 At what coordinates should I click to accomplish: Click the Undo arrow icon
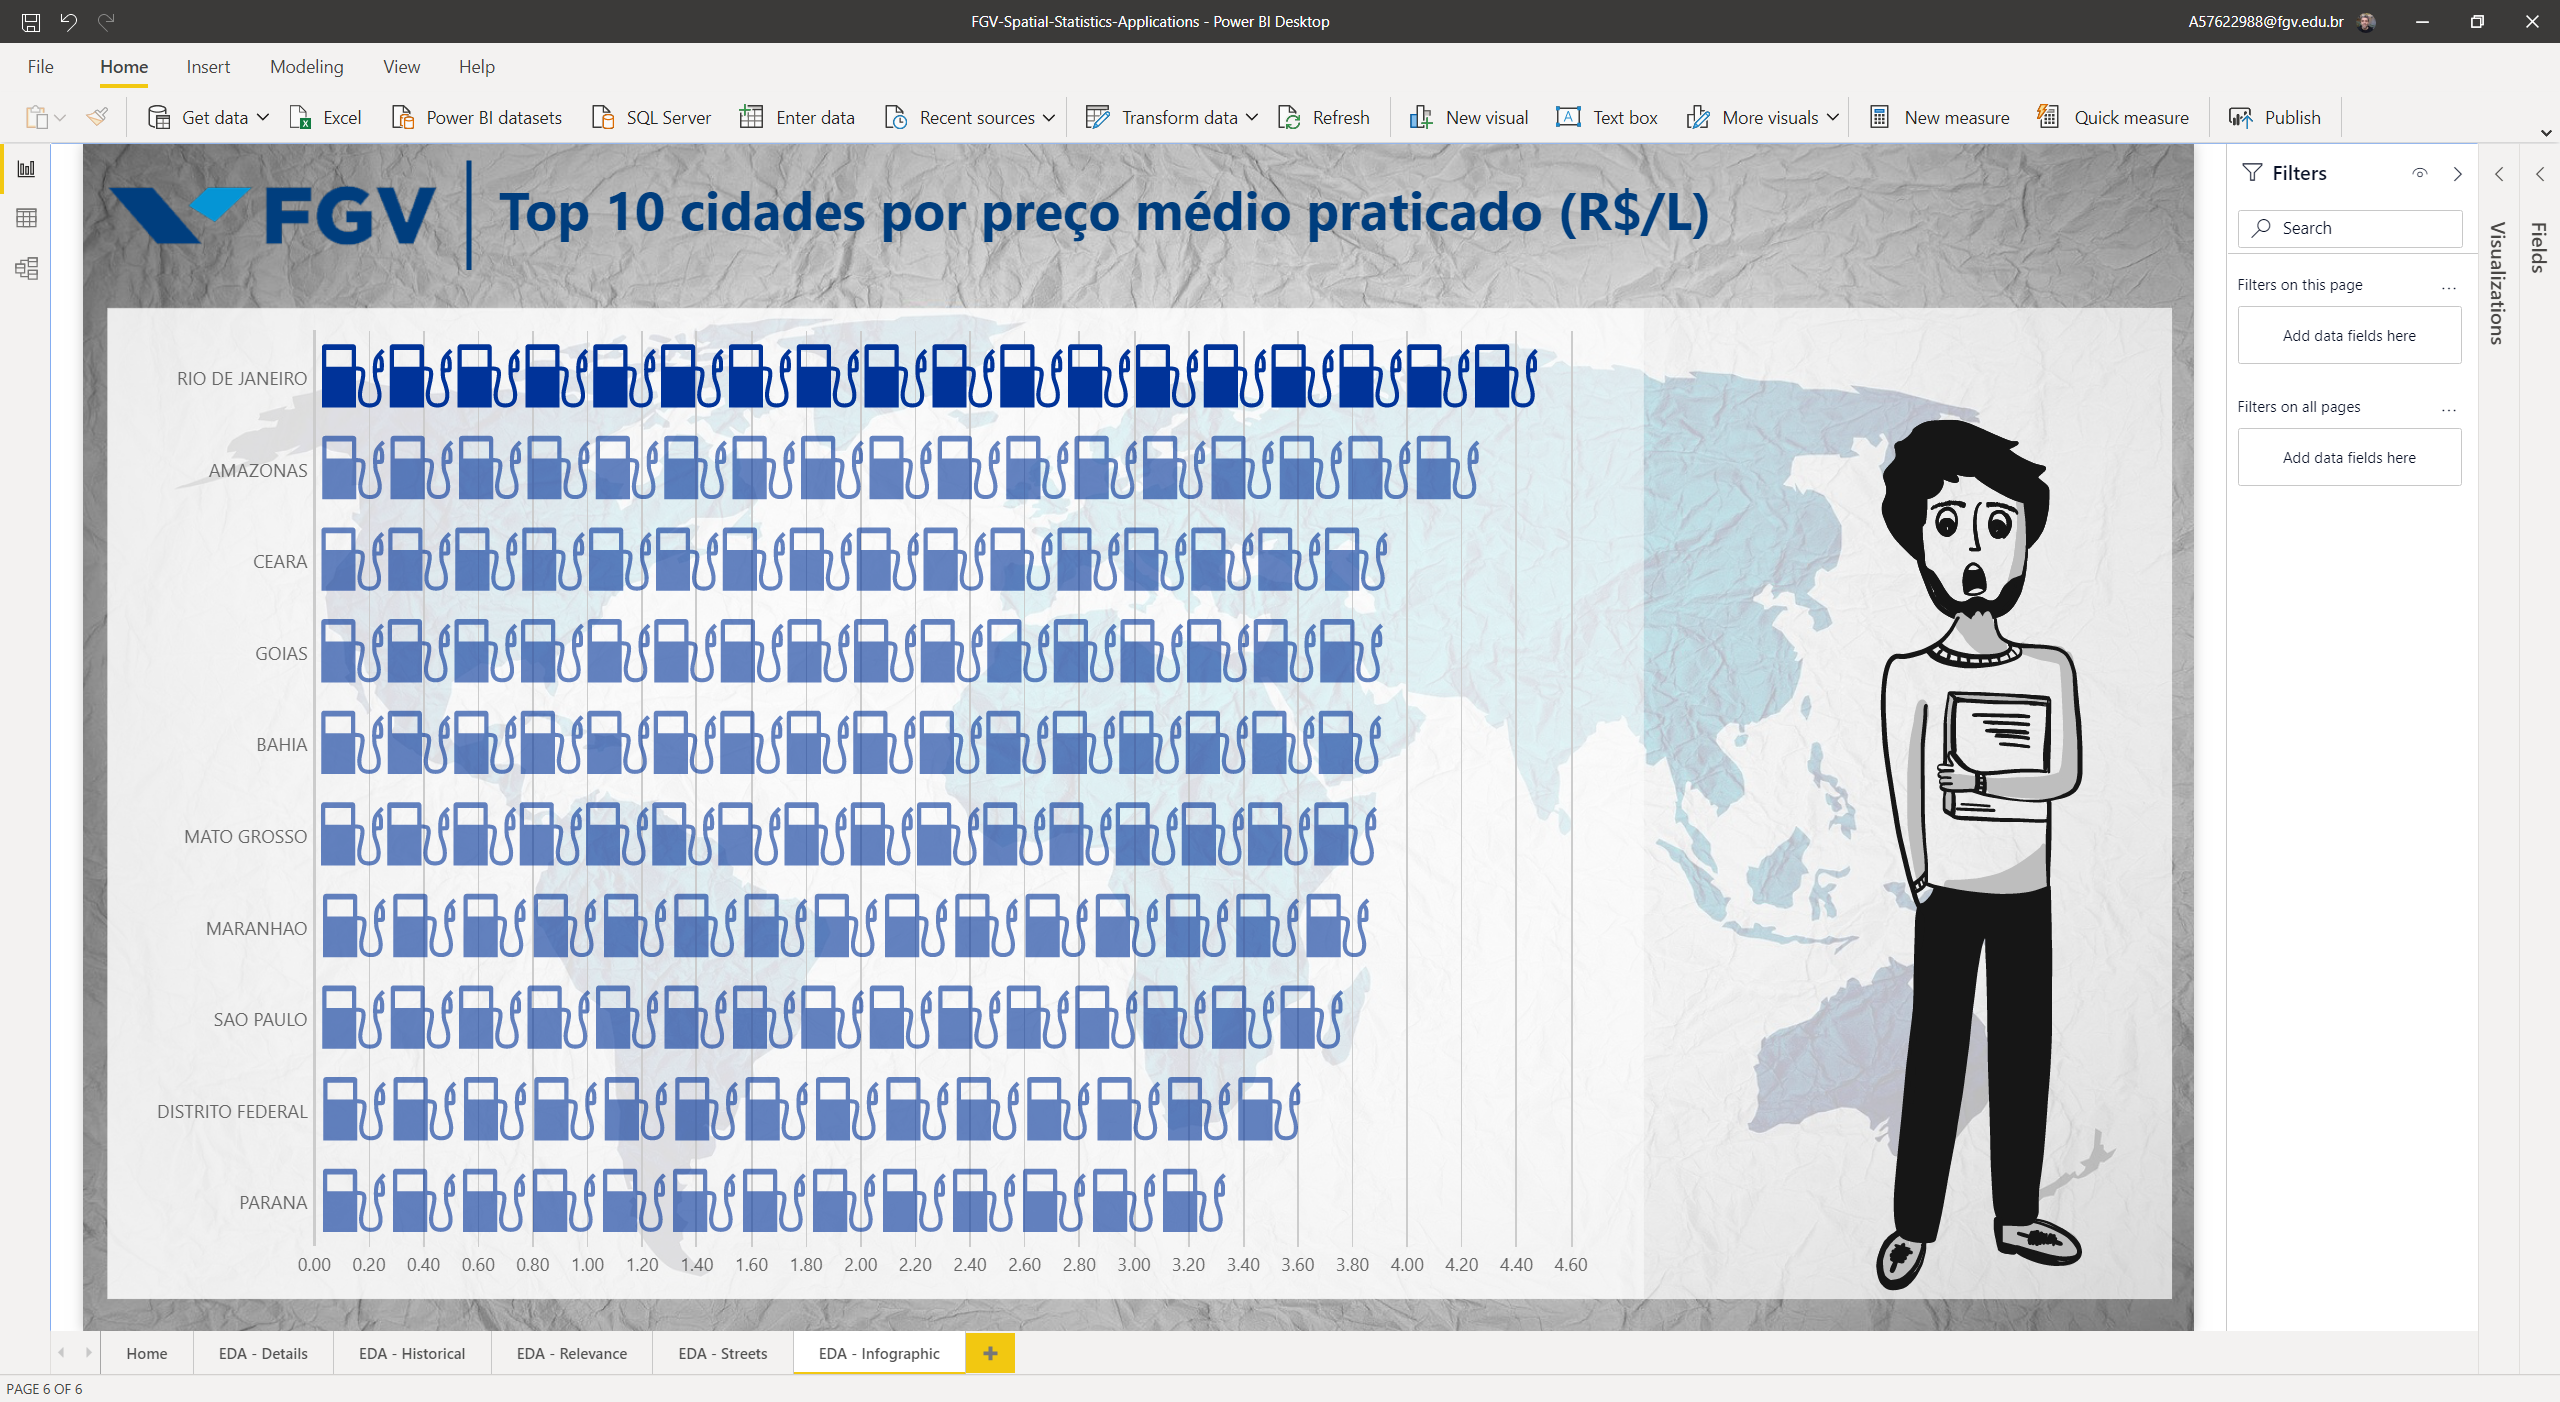point(68,21)
